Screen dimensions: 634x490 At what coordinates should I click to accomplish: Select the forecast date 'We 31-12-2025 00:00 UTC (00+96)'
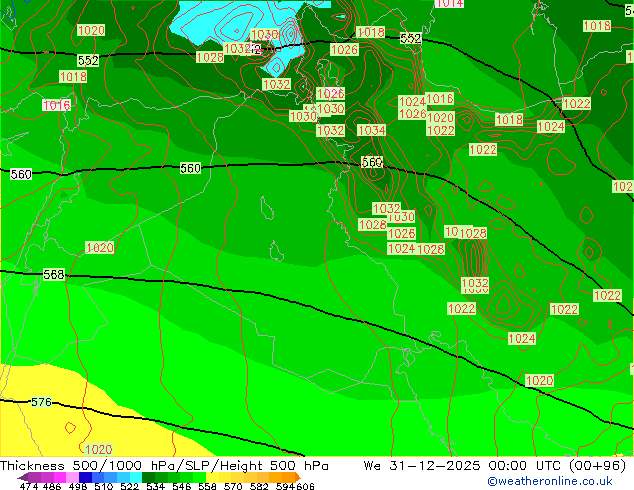(x=495, y=466)
